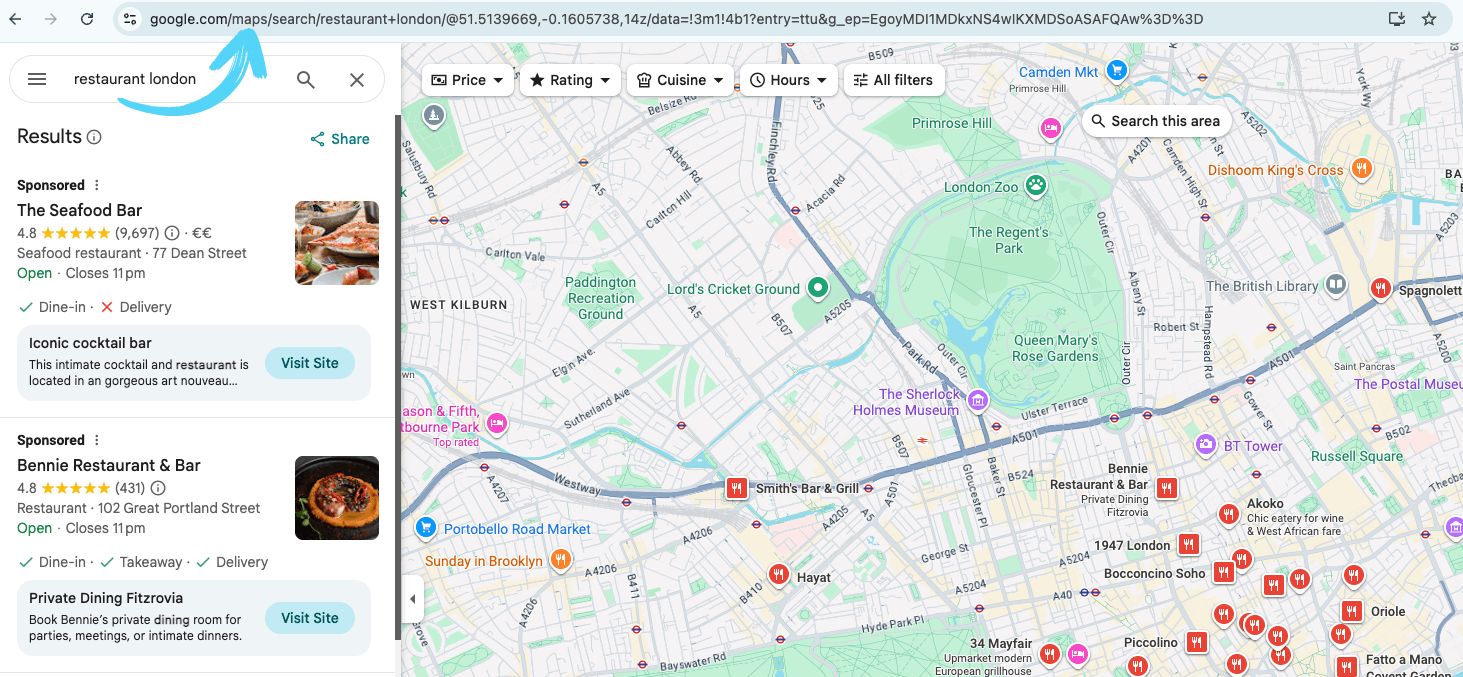The width and height of the screenshot is (1463, 677).
Task: Click the Piccolino restaurant pin
Action: pyautogui.click(x=1196, y=641)
